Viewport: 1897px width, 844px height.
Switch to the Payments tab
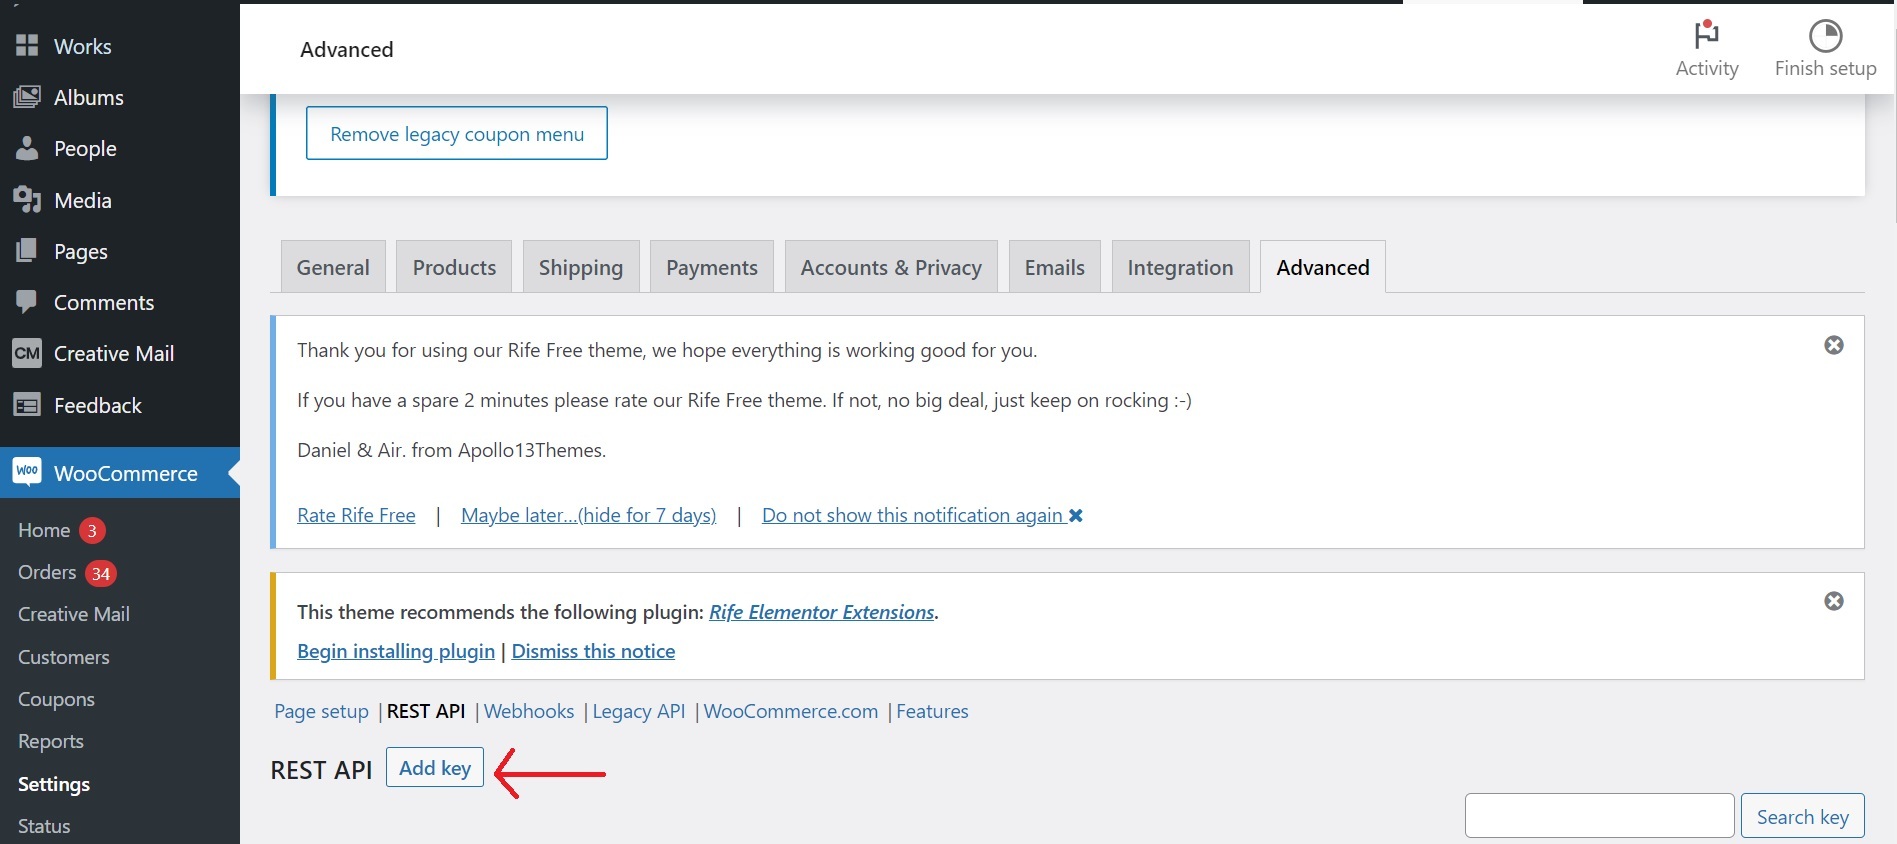pyautogui.click(x=711, y=267)
